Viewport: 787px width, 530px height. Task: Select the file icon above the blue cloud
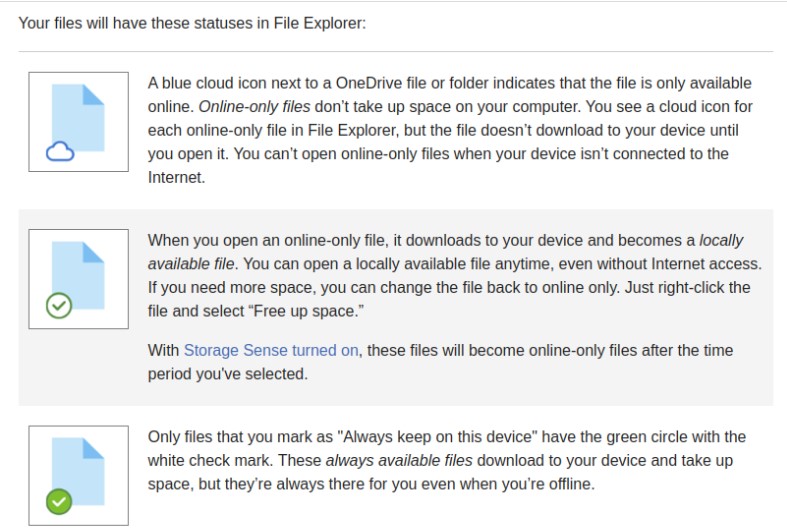(x=78, y=117)
